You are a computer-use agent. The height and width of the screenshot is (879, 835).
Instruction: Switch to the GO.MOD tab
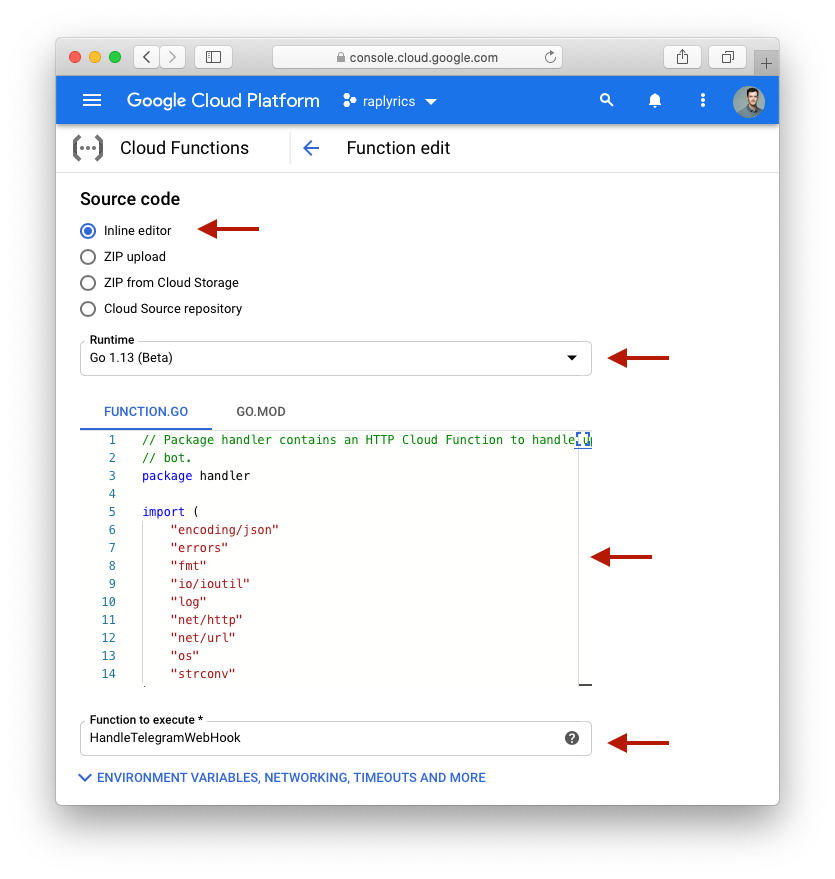[261, 411]
